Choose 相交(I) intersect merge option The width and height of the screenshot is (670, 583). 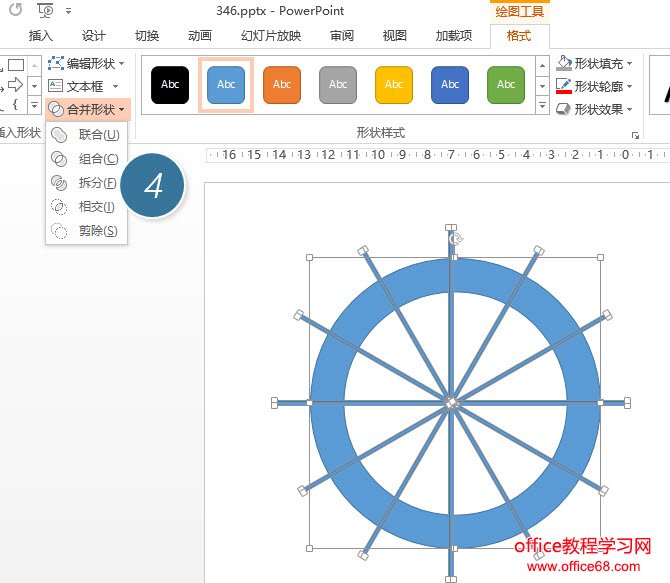[x=86, y=207]
